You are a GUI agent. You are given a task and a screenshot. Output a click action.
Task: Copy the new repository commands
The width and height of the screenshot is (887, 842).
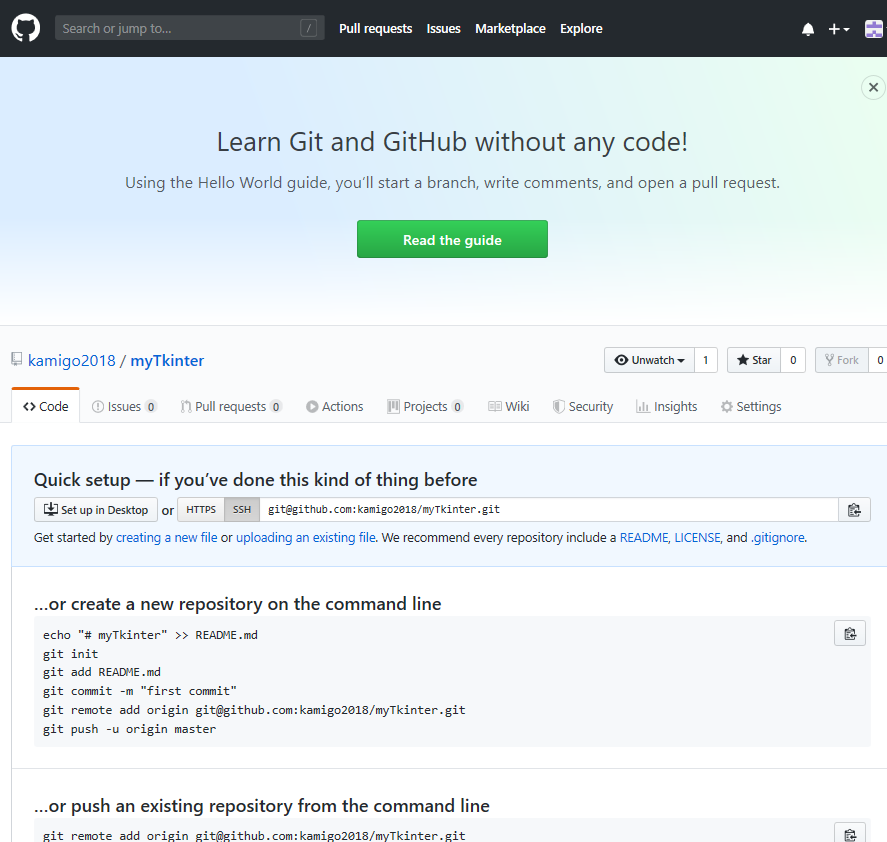click(850, 633)
